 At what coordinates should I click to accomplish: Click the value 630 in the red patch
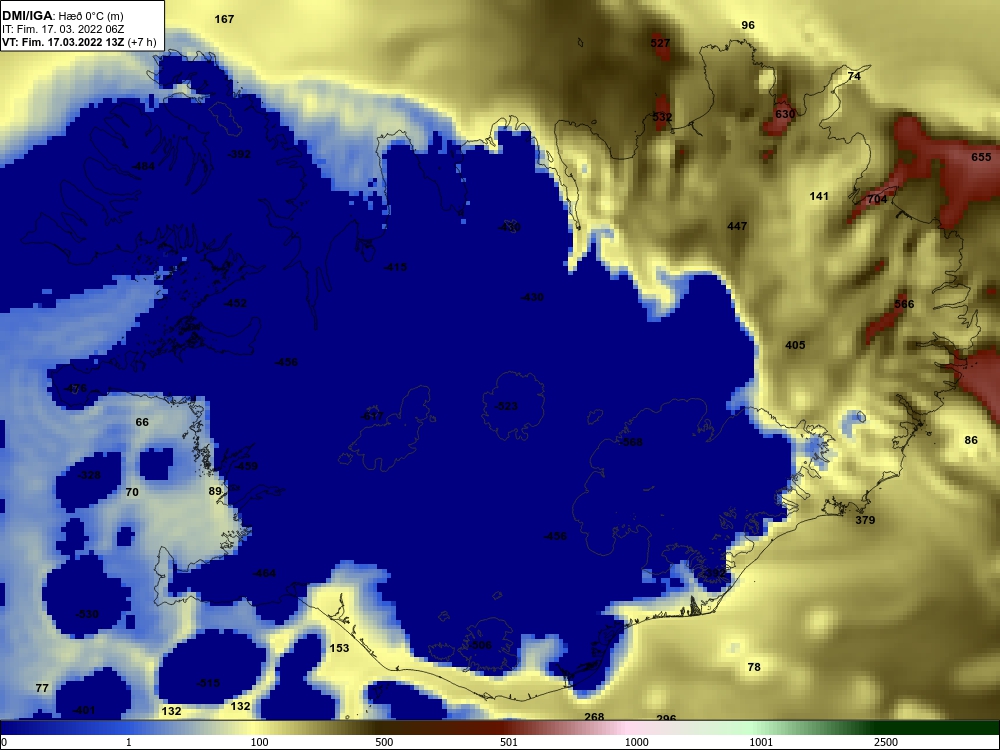tap(784, 114)
